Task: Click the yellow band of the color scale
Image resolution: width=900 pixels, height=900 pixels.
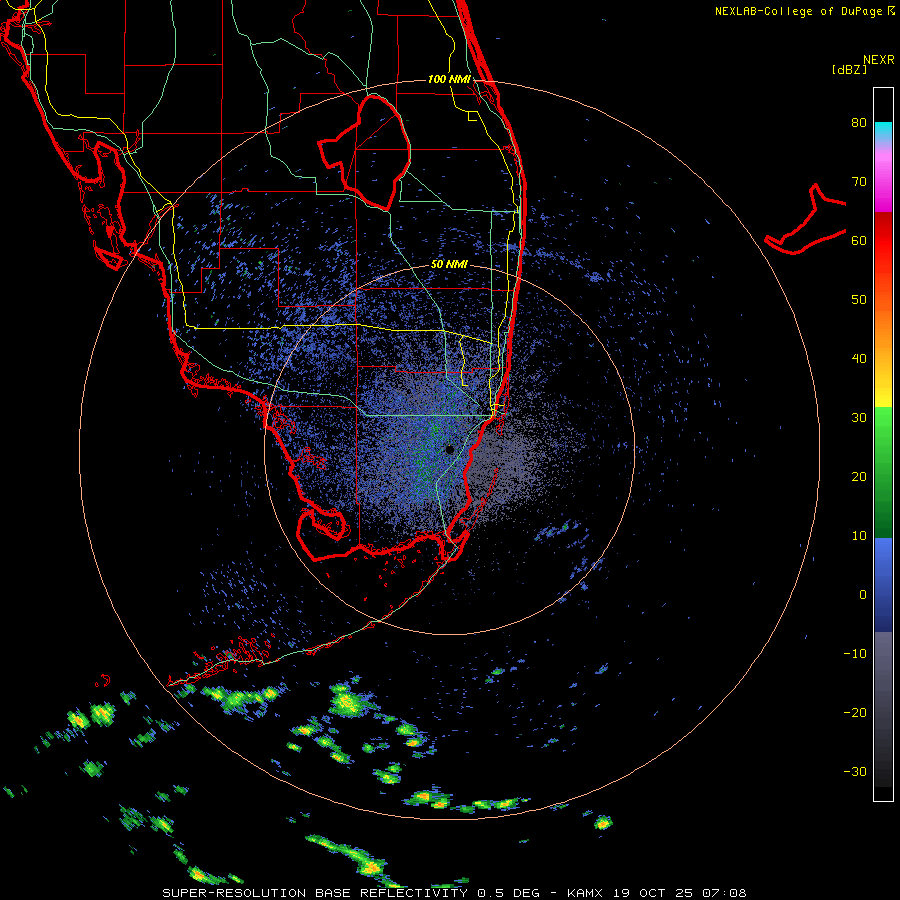Action: point(883,396)
